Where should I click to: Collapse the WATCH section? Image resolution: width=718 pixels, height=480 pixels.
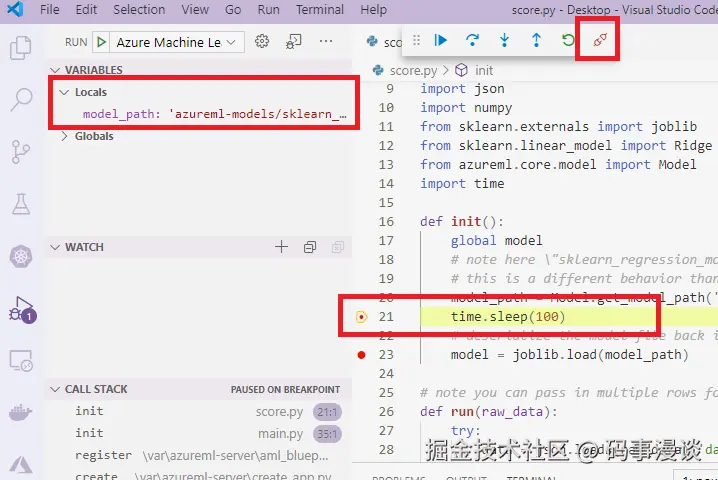[x=55, y=247]
